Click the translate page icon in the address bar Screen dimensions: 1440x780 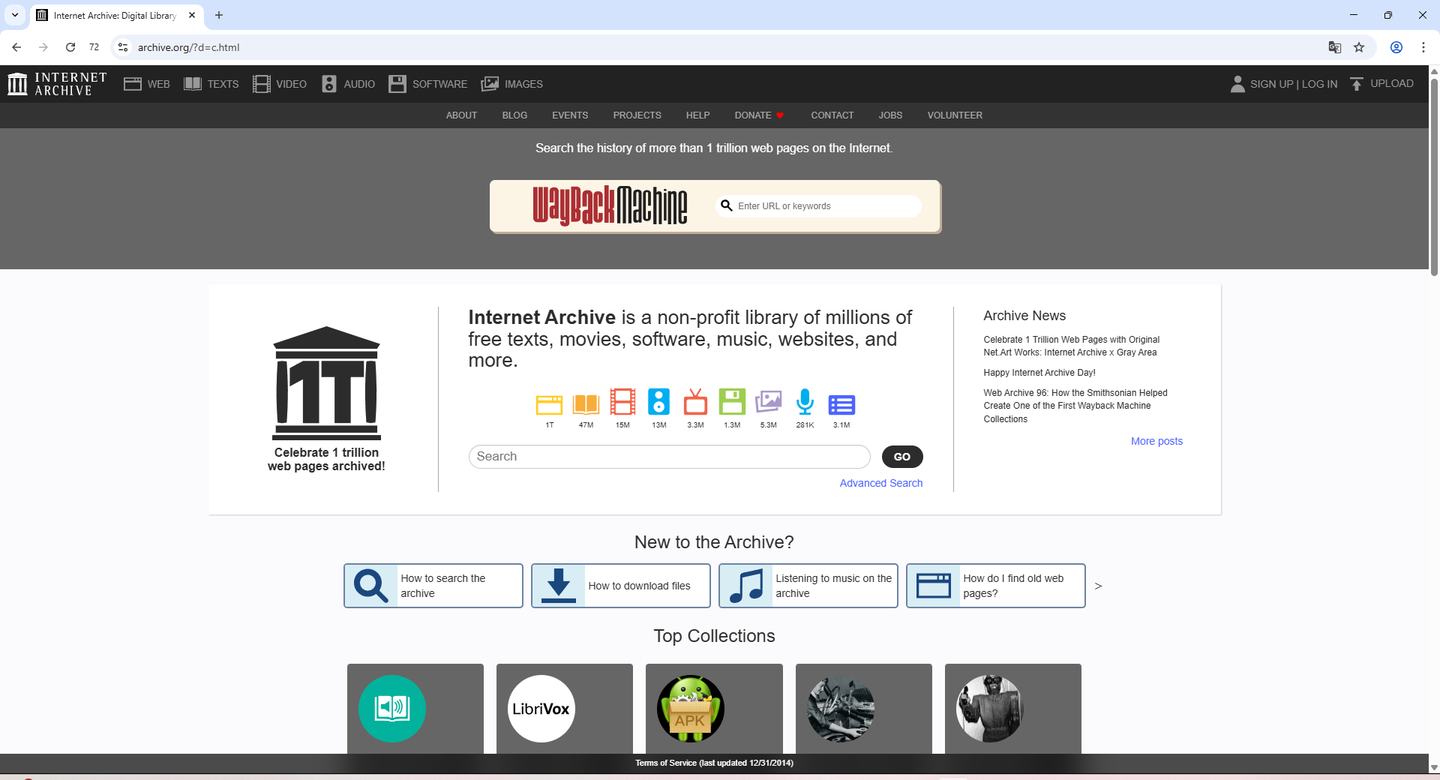coord(1334,47)
